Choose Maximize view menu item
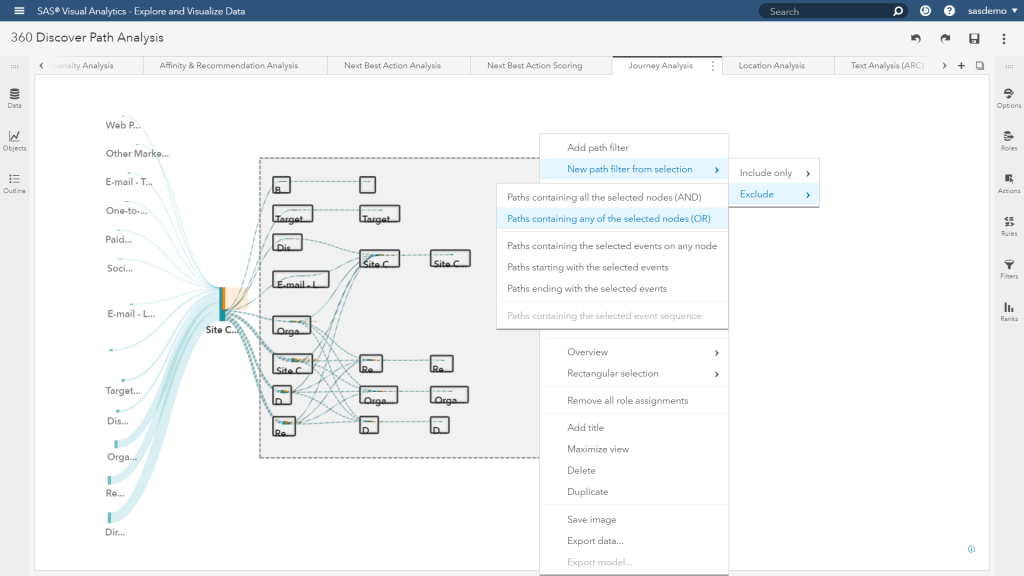This screenshot has width=1024, height=576. point(633,449)
